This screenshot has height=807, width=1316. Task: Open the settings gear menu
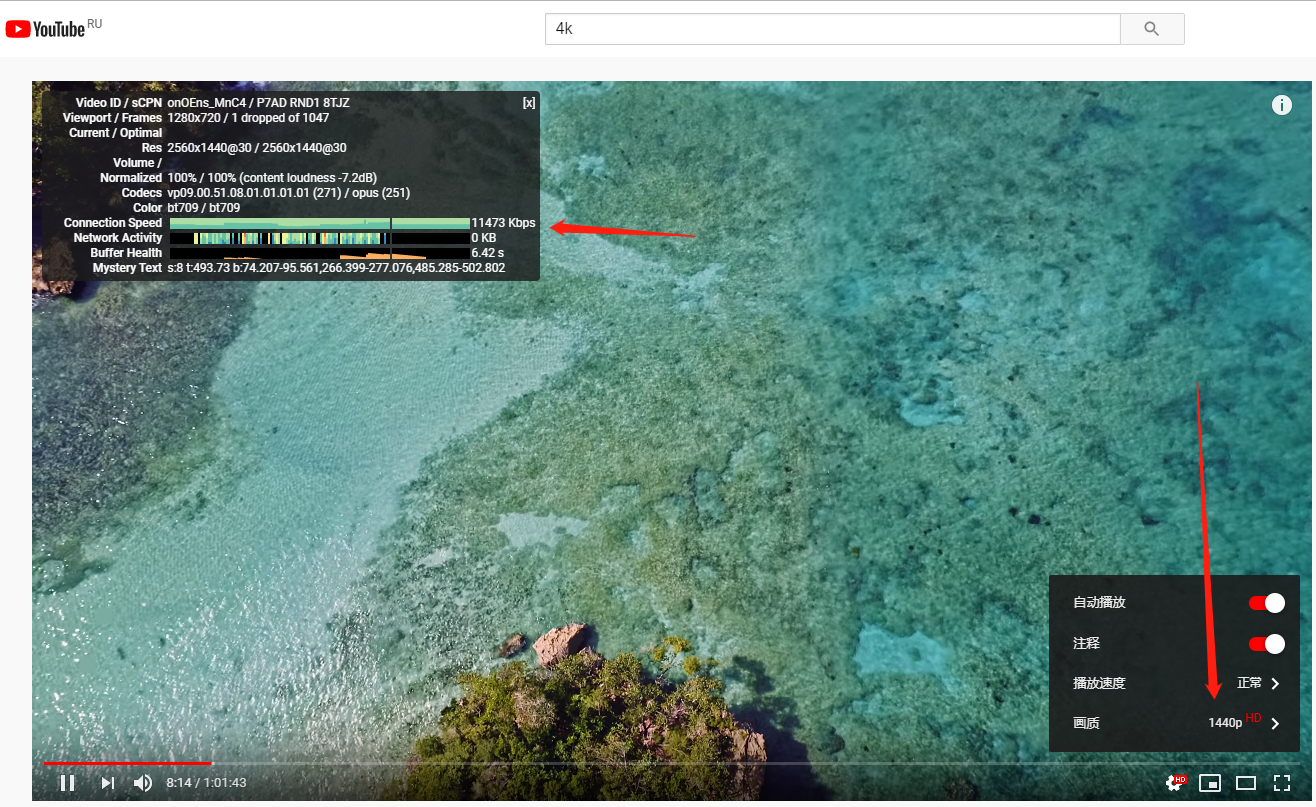tap(1174, 783)
